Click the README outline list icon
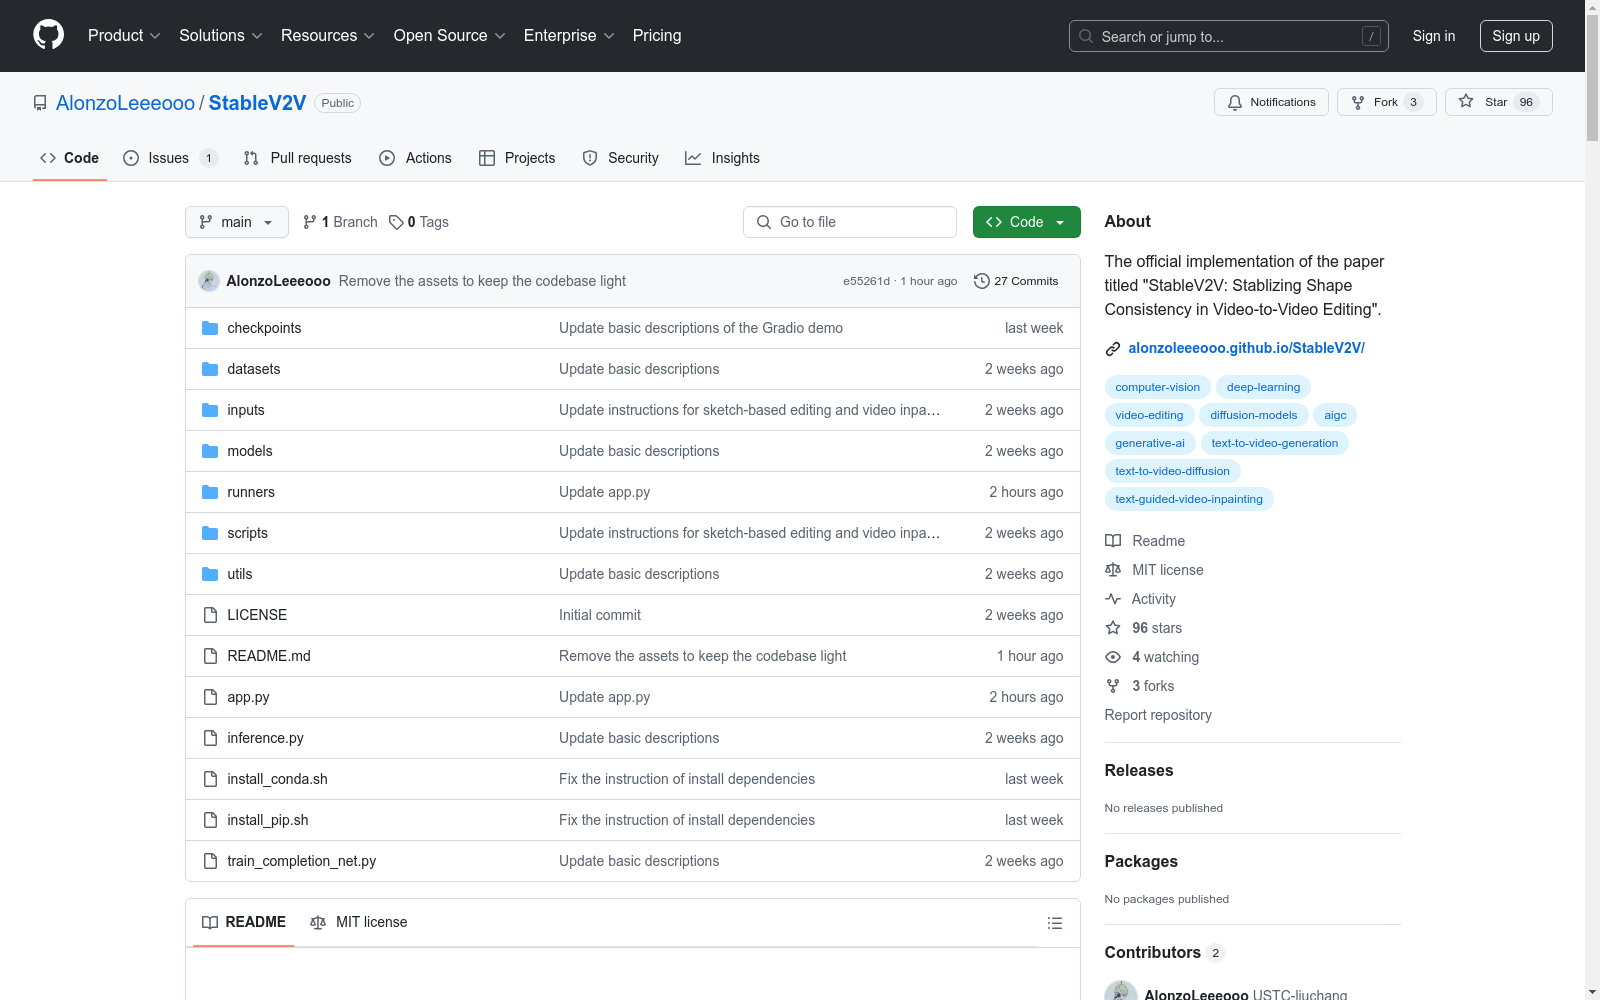Image resolution: width=1600 pixels, height=1000 pixels. coord(1055,923)
